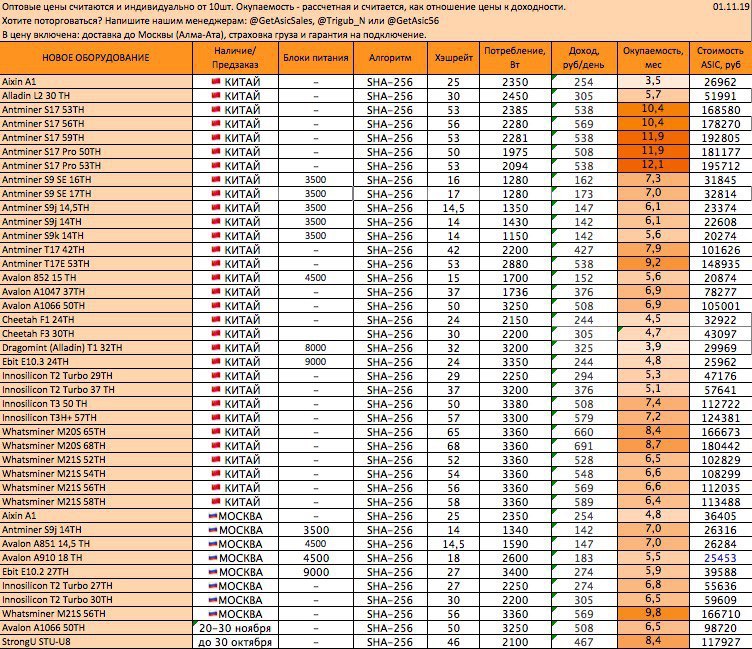Select cell 'Whatsminer M20S 65TH'
Image resolution: width=752 pixels, height=649 pixels.
(96, 431)
